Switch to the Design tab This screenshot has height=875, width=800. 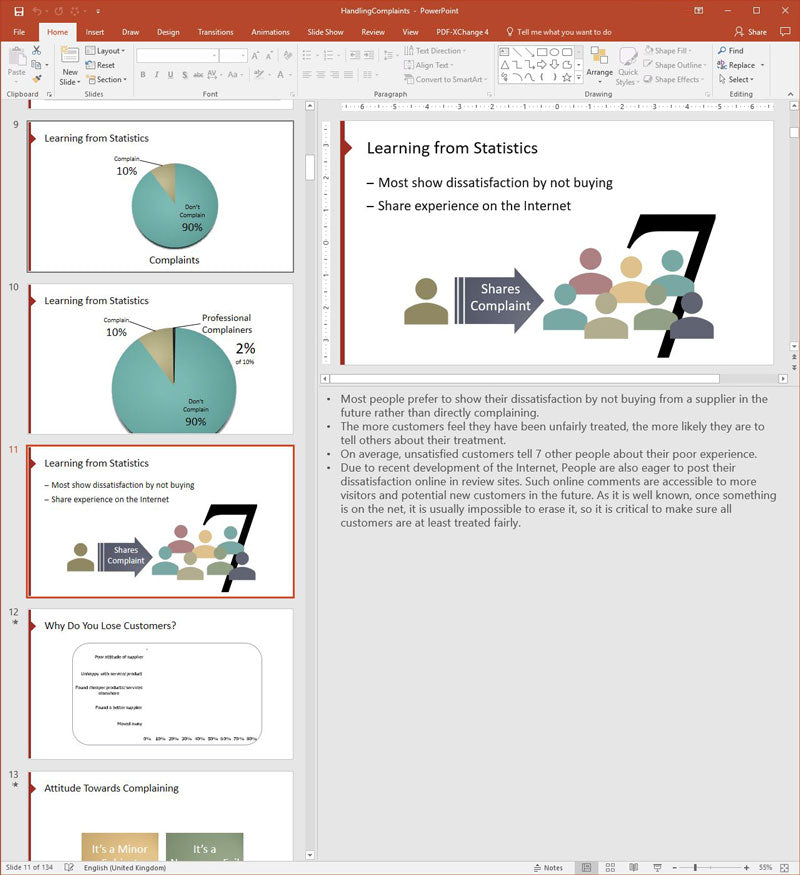168,32
